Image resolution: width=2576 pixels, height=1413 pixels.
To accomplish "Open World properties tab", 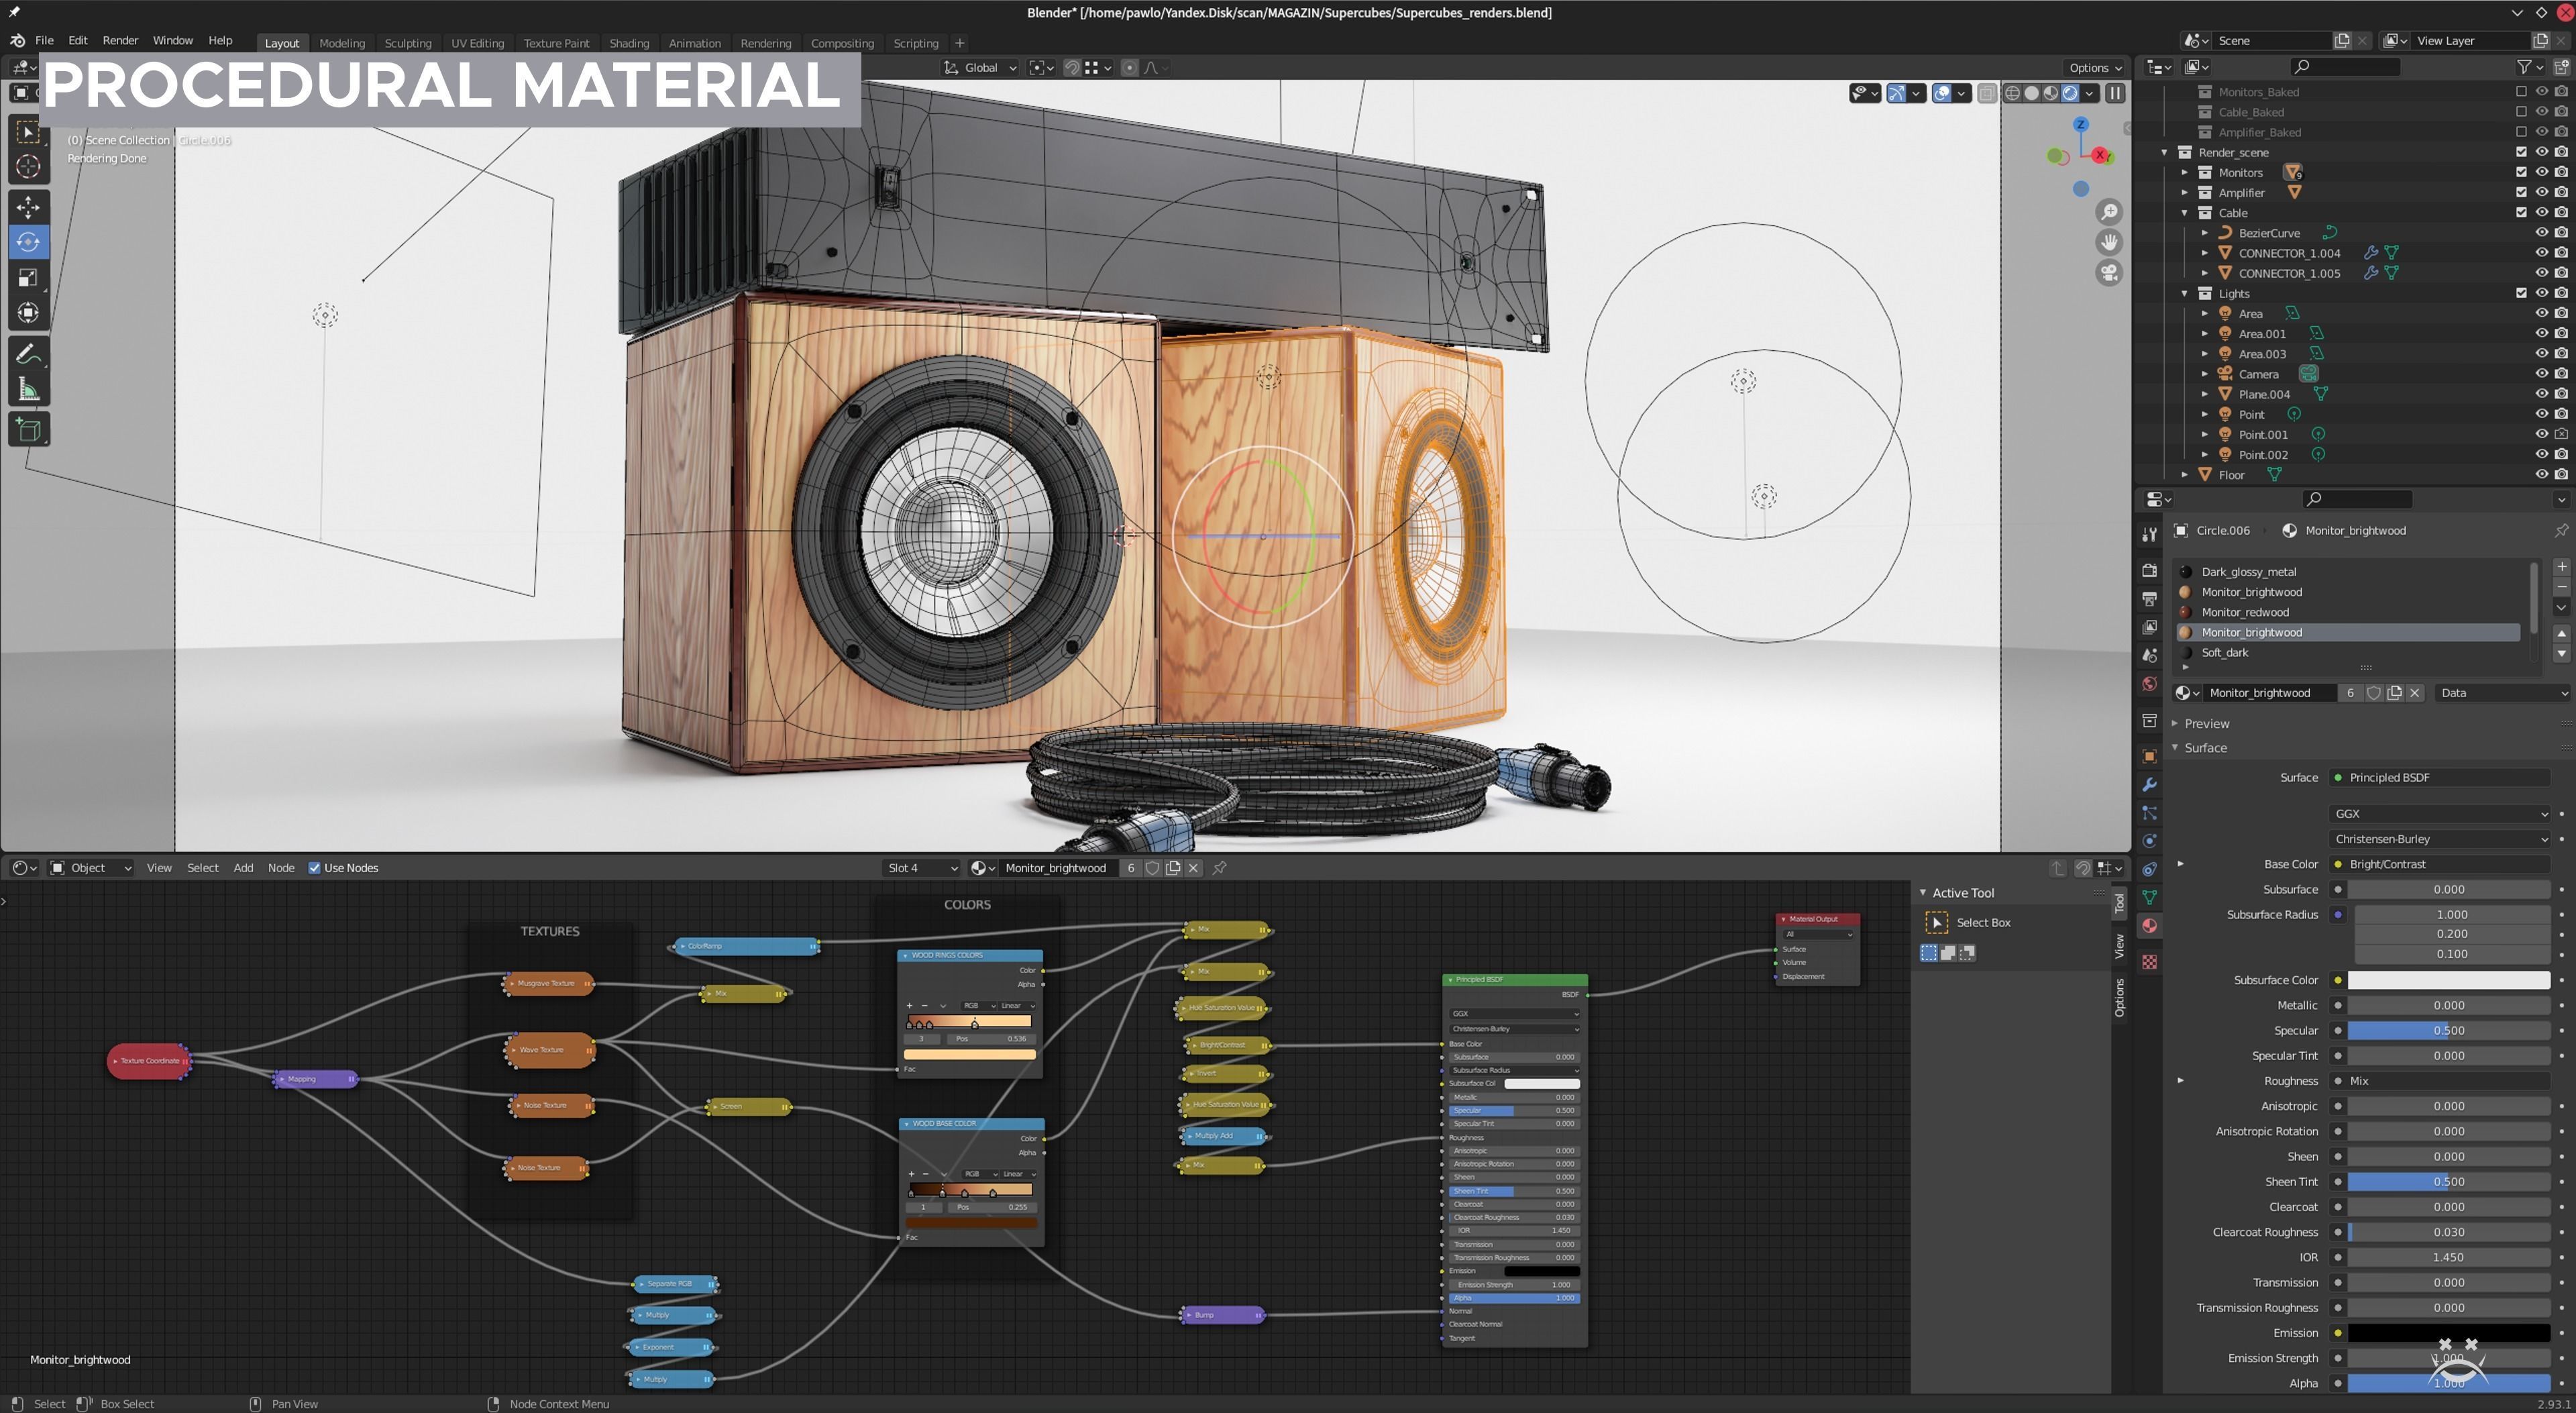I will (x=2149, y=684).
